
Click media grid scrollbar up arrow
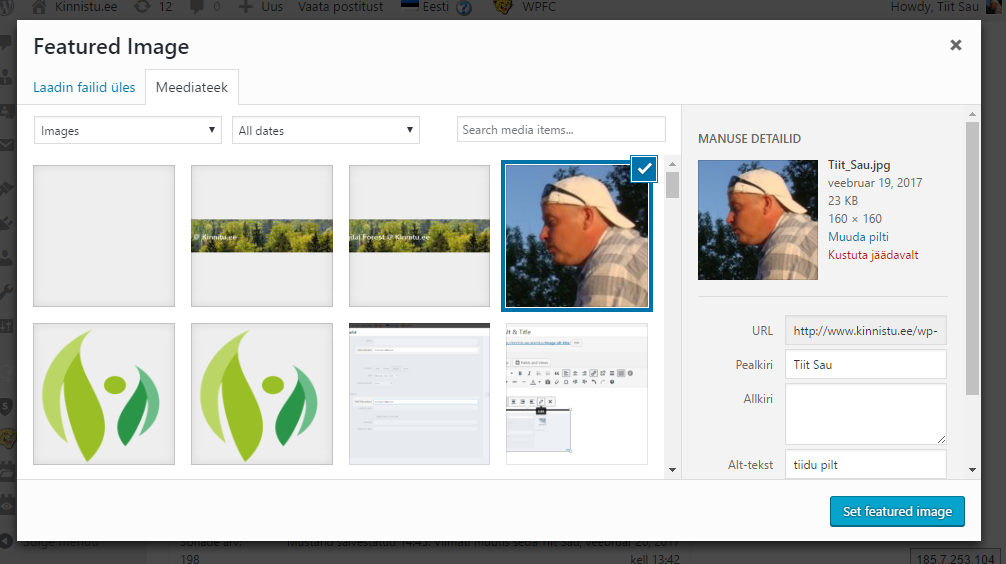click(x=672, y=164)
